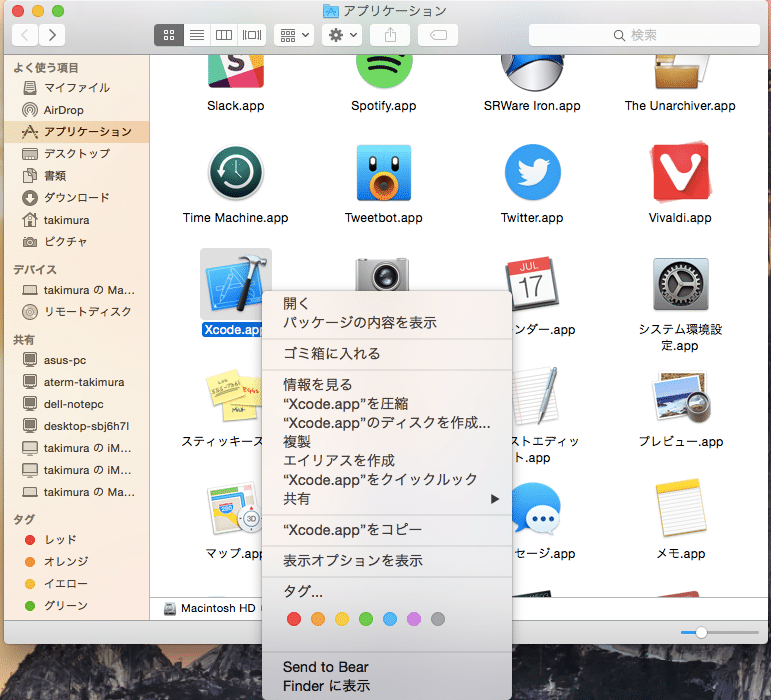Select the TextEdit paper and pen icon
This screenshot has height=700, width=771.
[536, 396]
